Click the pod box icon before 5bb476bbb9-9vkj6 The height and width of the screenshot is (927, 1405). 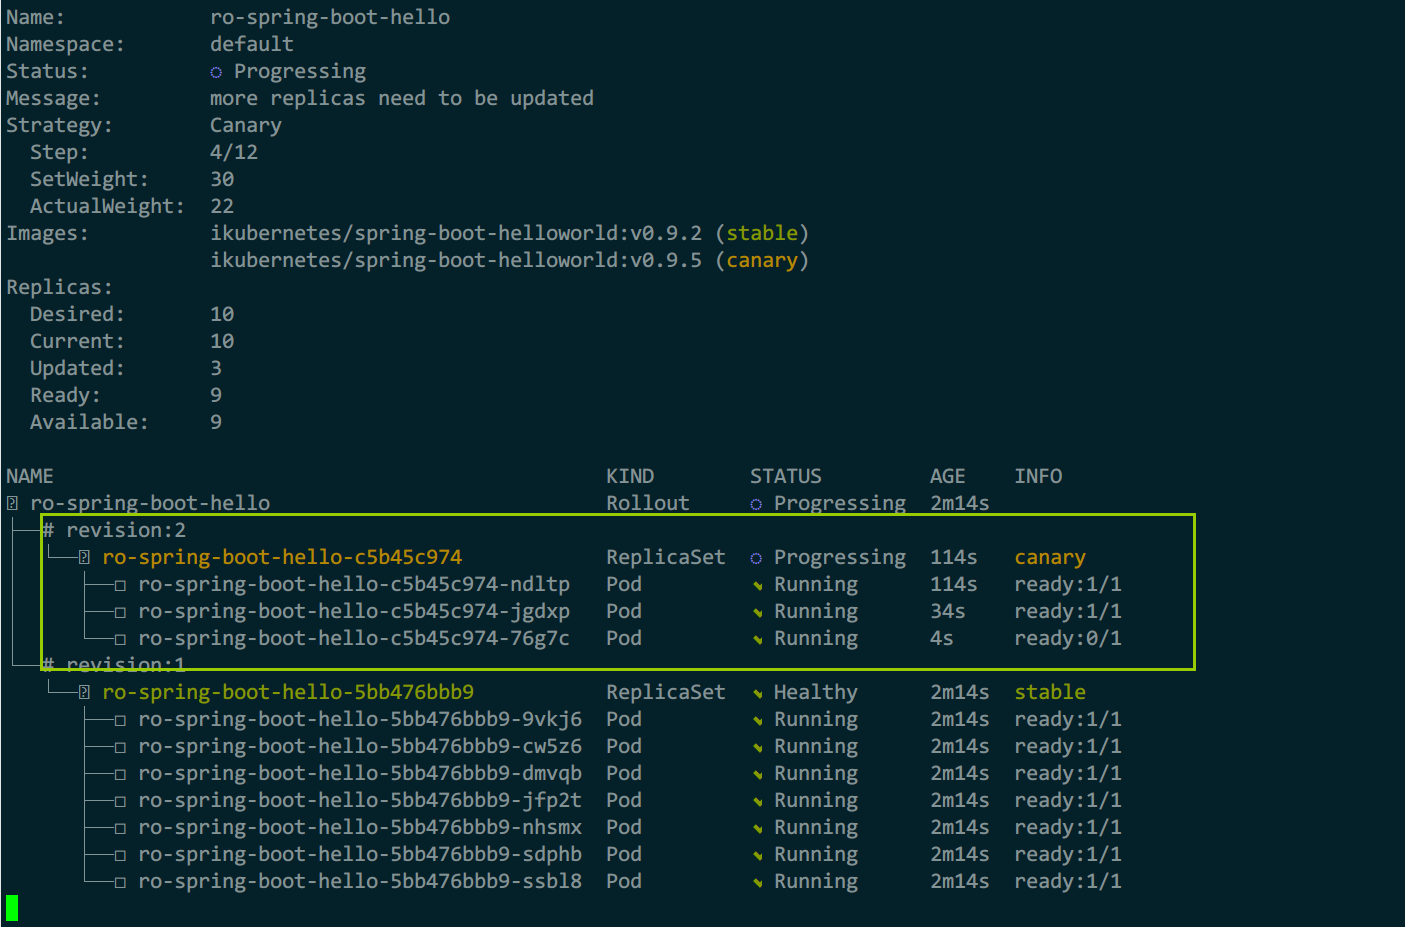(x=120, y=720)
